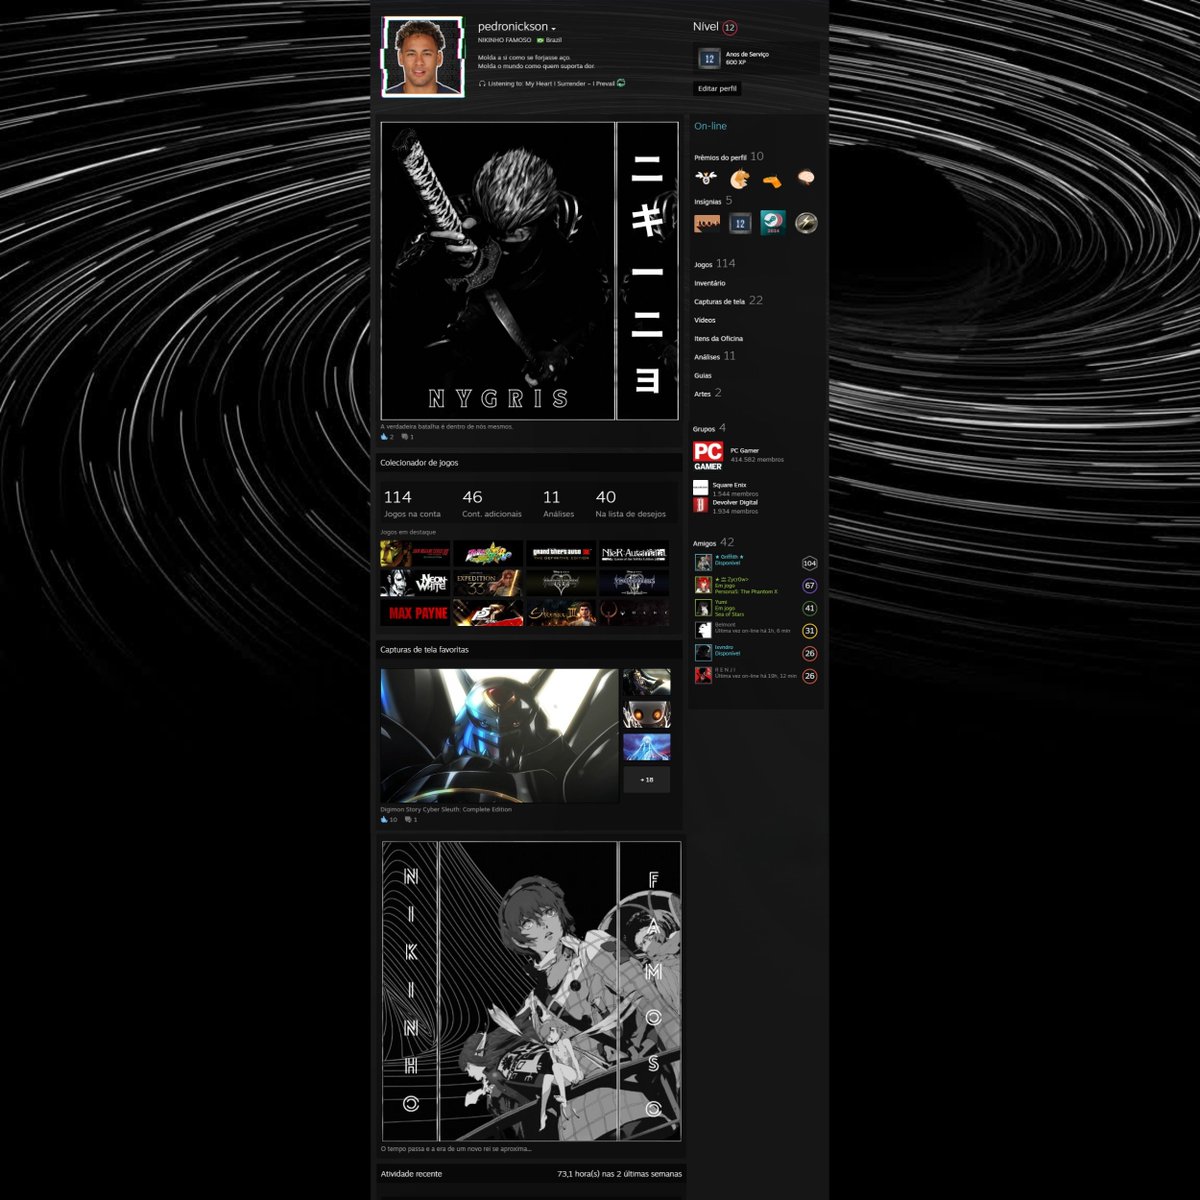Select the orange chicken award icon

click(739, 179)
